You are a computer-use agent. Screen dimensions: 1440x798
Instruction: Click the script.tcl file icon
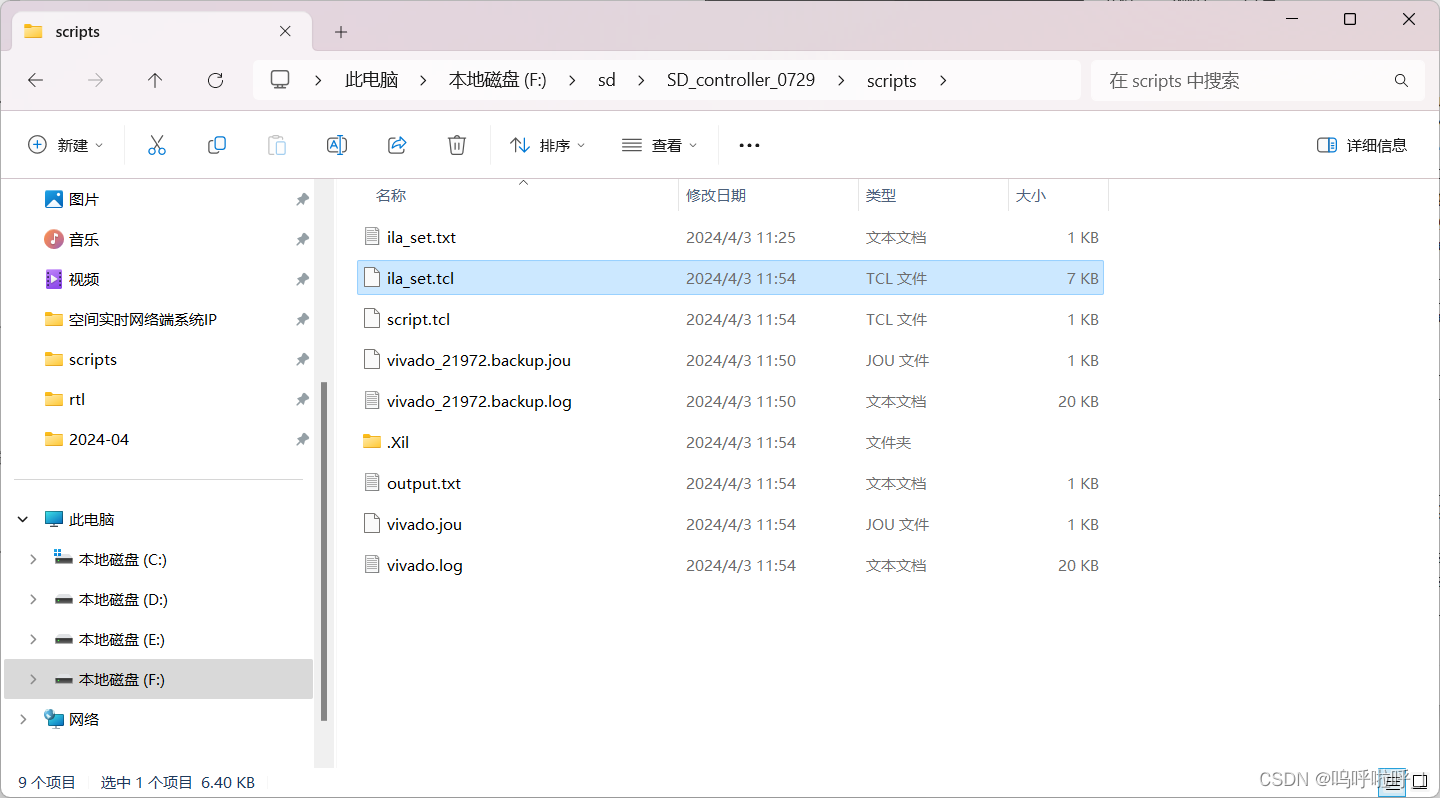point(372,319)
